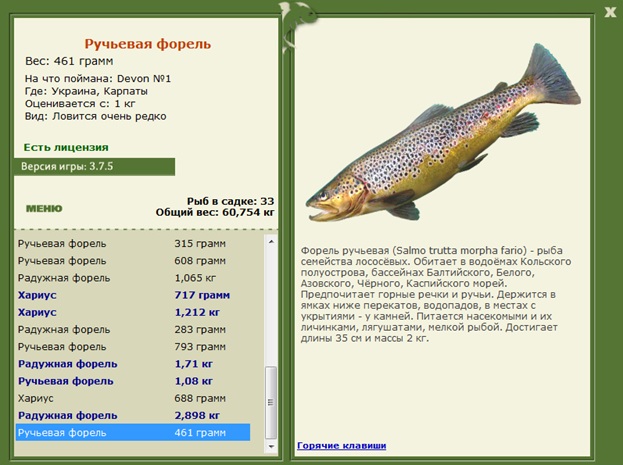623x465 pixels.
Task: Select Ручьевая форель 608 грамм row
Action: (x=133, y=261)
